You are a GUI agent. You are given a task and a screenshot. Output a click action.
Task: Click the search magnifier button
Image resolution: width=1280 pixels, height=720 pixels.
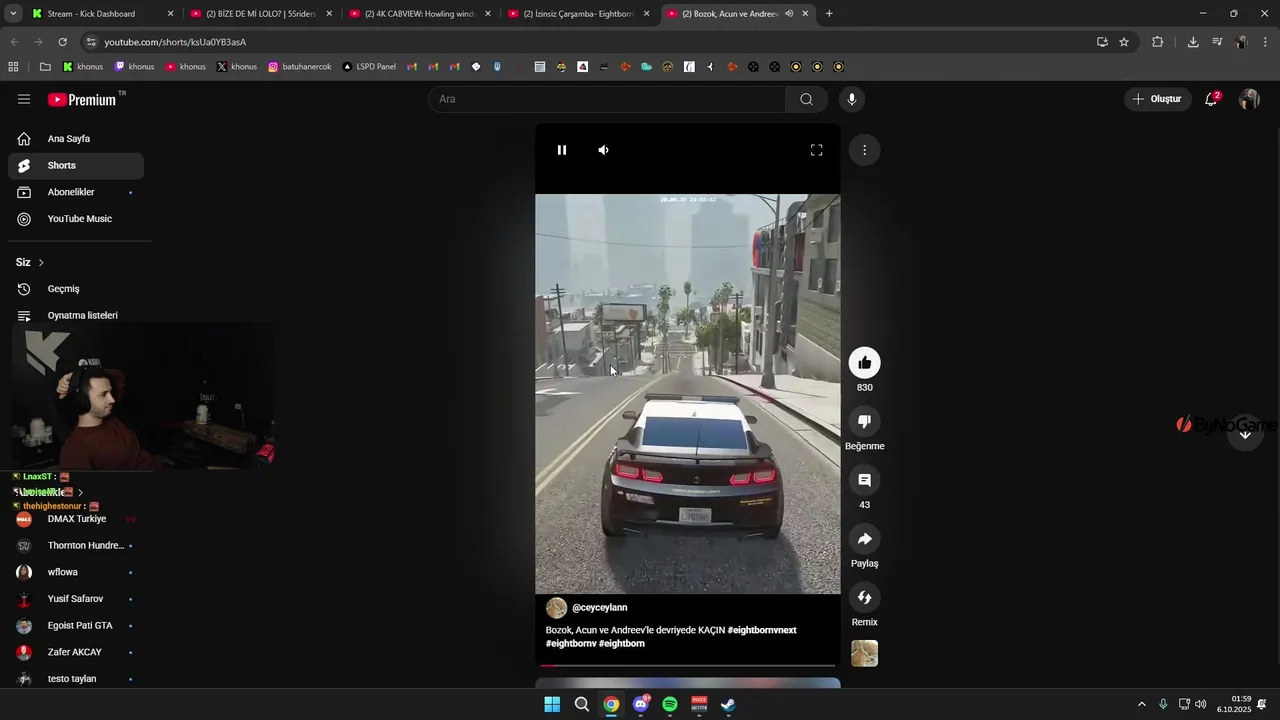point(806,99)
